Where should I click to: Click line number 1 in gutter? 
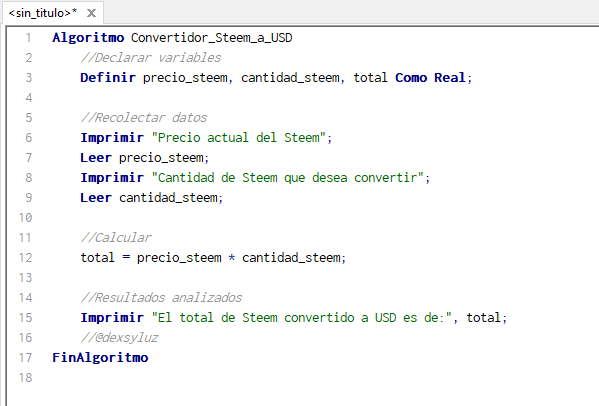[x=29, y=38]
